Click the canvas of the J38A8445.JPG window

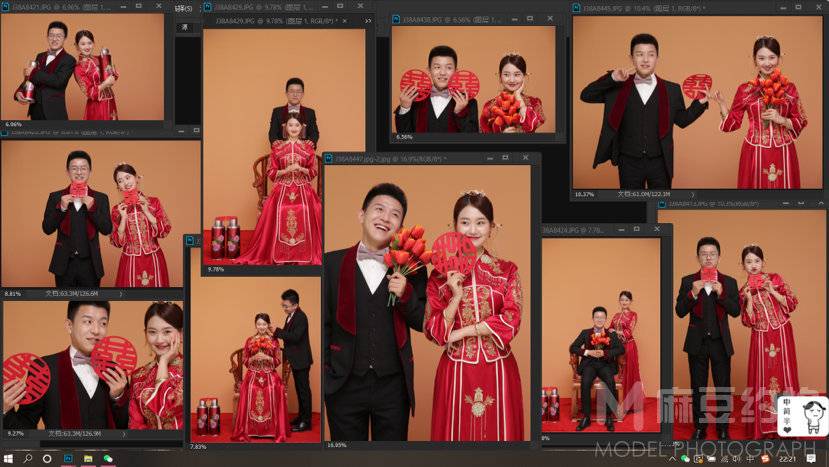click(698, 102)
